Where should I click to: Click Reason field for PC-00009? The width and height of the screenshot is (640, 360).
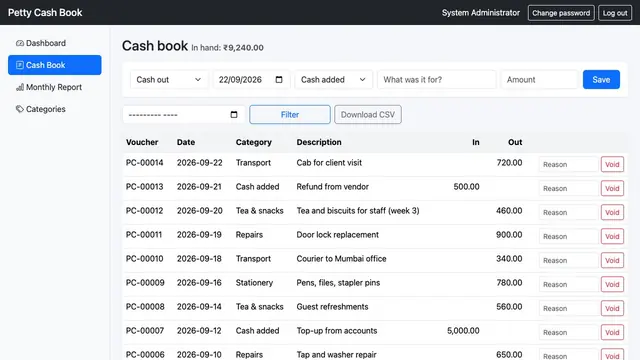coord(568,284)
